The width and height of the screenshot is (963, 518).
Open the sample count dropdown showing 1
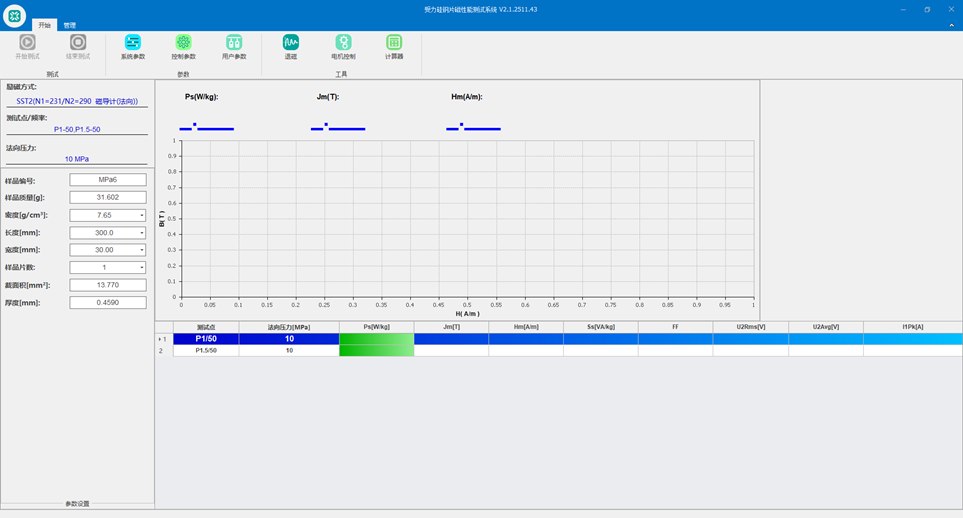pyautogui.click(x=142, y=268)
